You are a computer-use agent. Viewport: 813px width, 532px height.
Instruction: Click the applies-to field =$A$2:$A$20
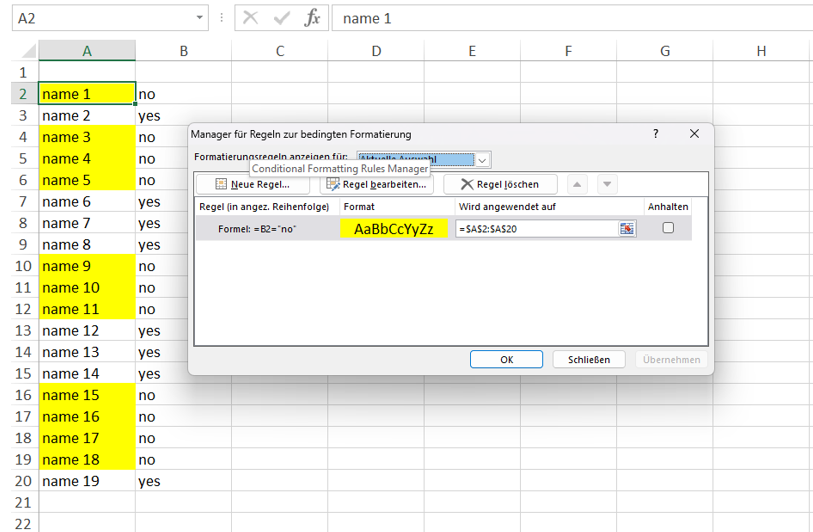tap(537, 229)
